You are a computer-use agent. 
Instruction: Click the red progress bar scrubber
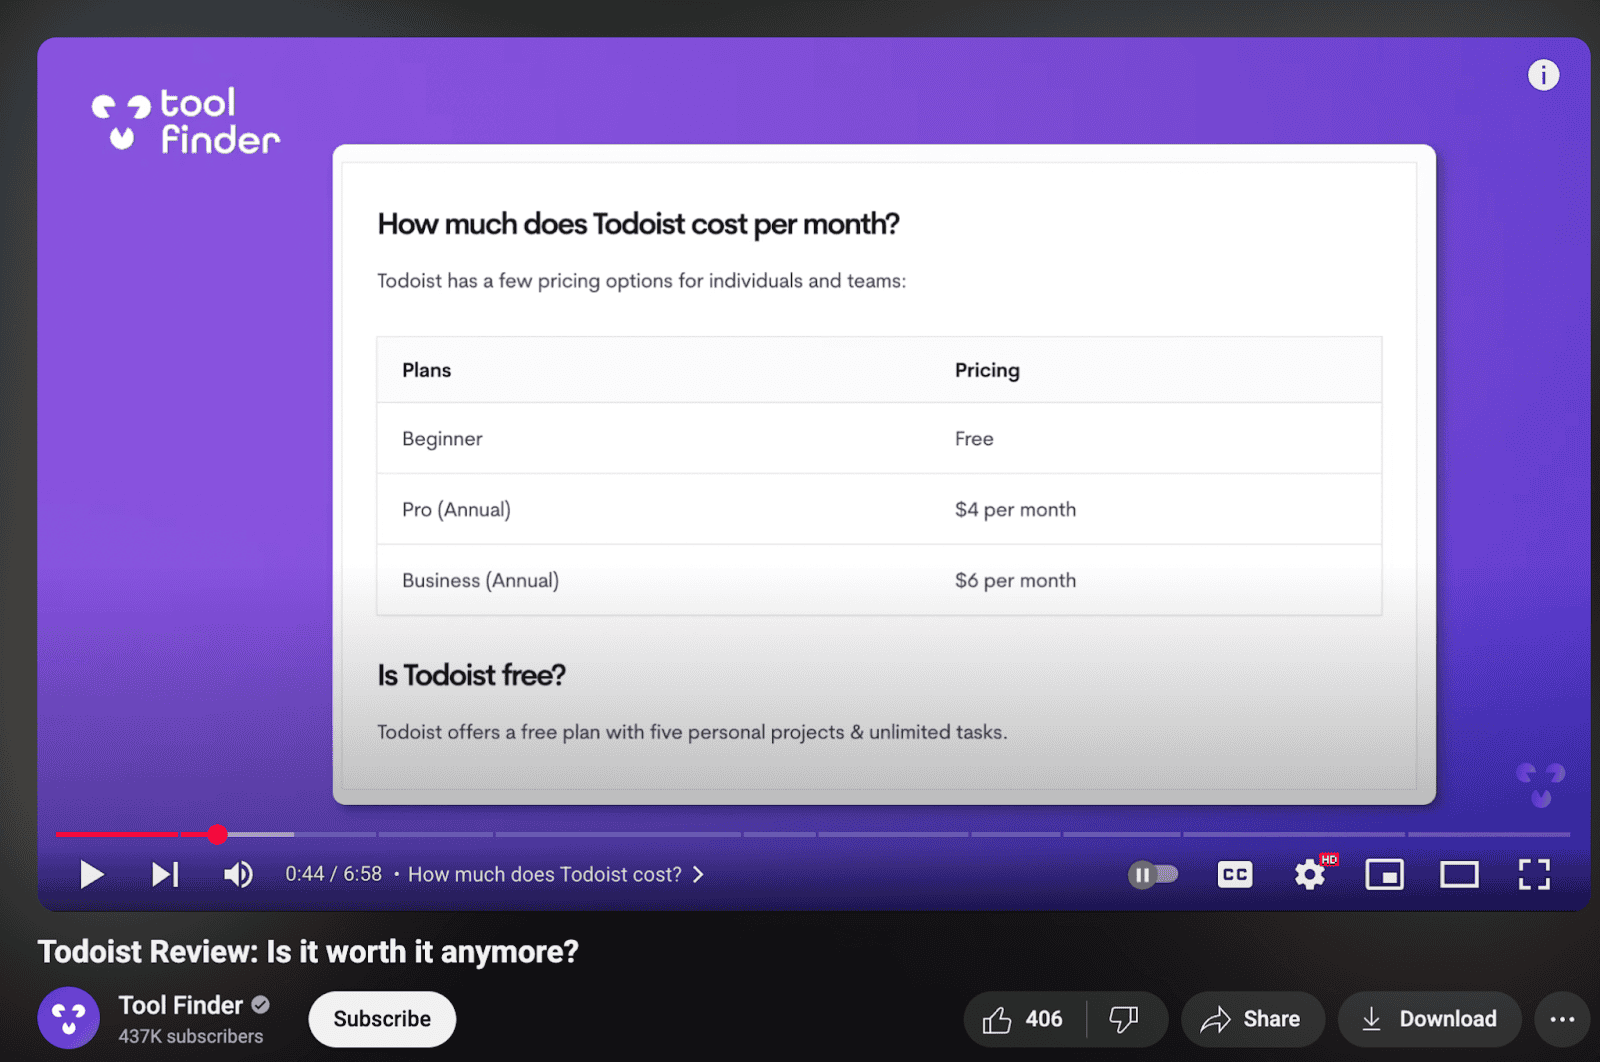217,834
